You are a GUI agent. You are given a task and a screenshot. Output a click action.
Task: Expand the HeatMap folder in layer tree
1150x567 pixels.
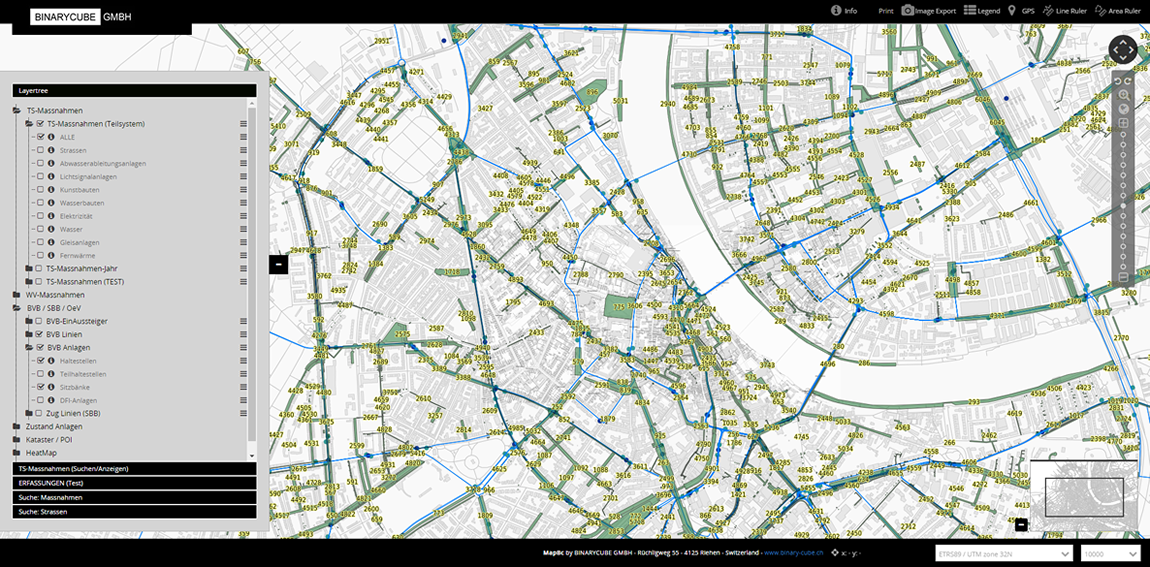pyautogui.click(x=17, y=452)
